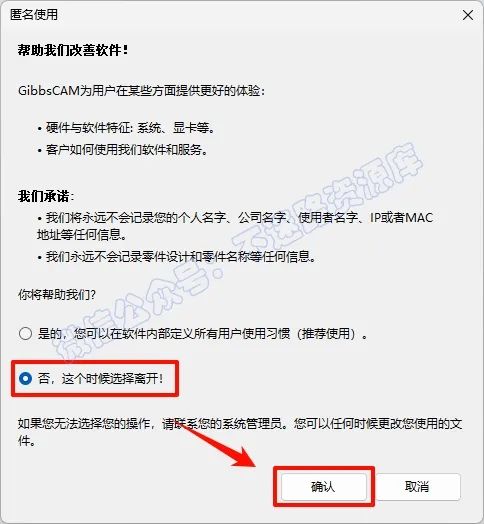Image resolution: width=484 pixels, height=524 pixels.
Task: Select the "是的" radio button circle
Action: [x=25, y=334]
